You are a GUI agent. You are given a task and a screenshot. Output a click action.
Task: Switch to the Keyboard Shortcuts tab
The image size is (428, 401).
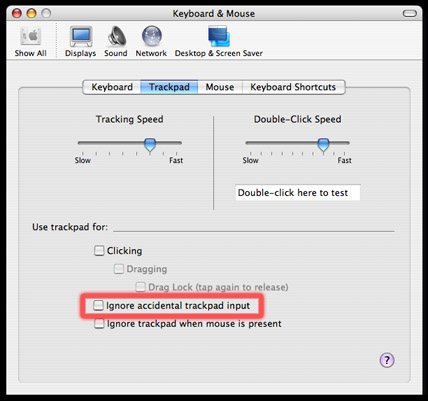293,87
